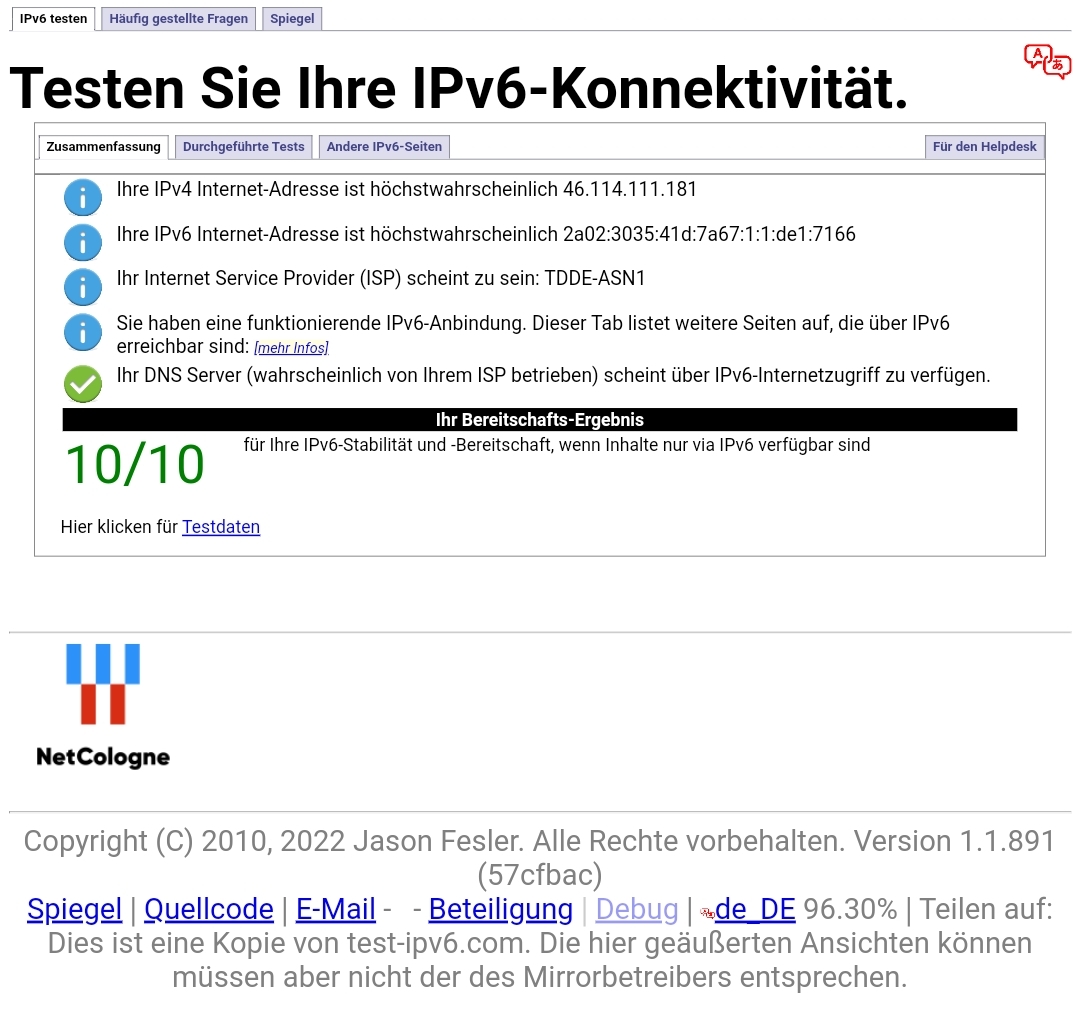1079x1020 pixels.
Task: Click the green 10/10 readiness score
Action: click(x=134, y=463)
